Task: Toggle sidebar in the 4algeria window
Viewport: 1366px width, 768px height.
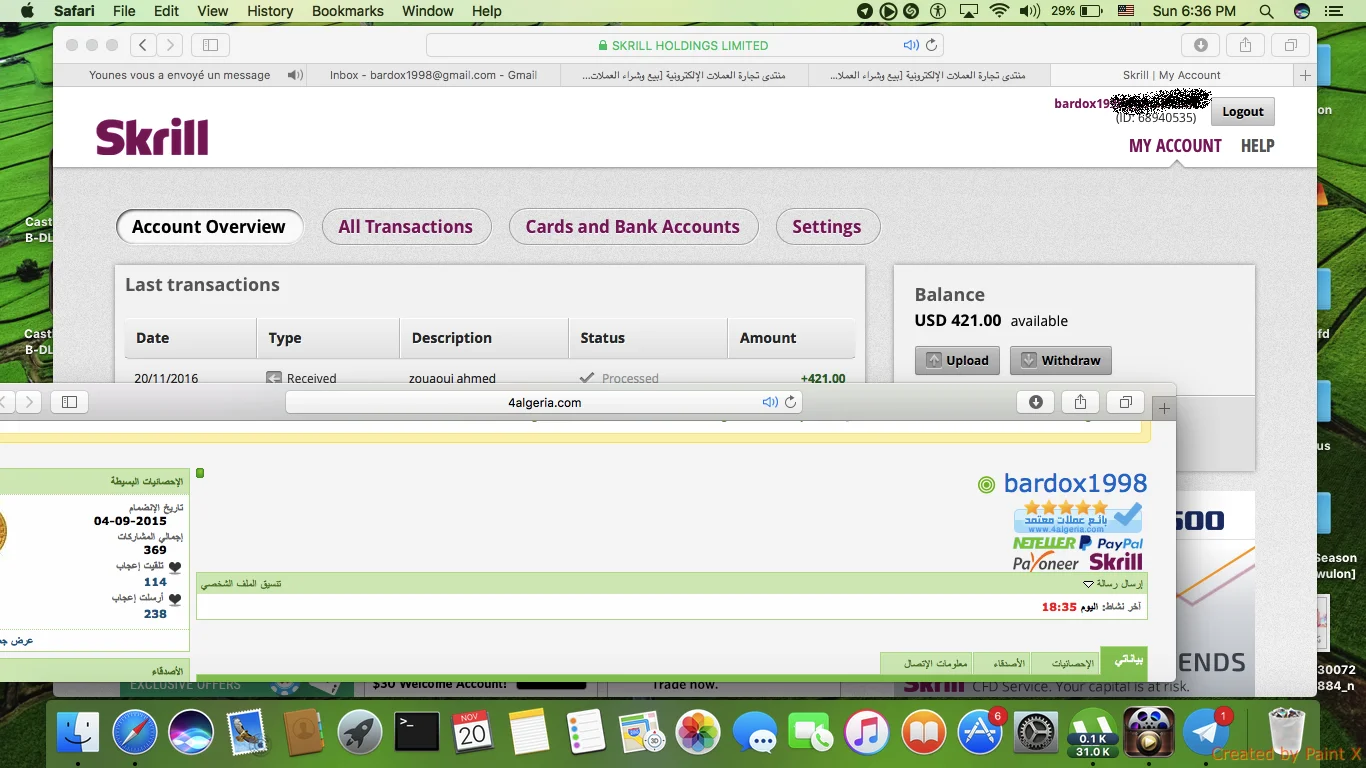Action: click(x=69, y=402)
